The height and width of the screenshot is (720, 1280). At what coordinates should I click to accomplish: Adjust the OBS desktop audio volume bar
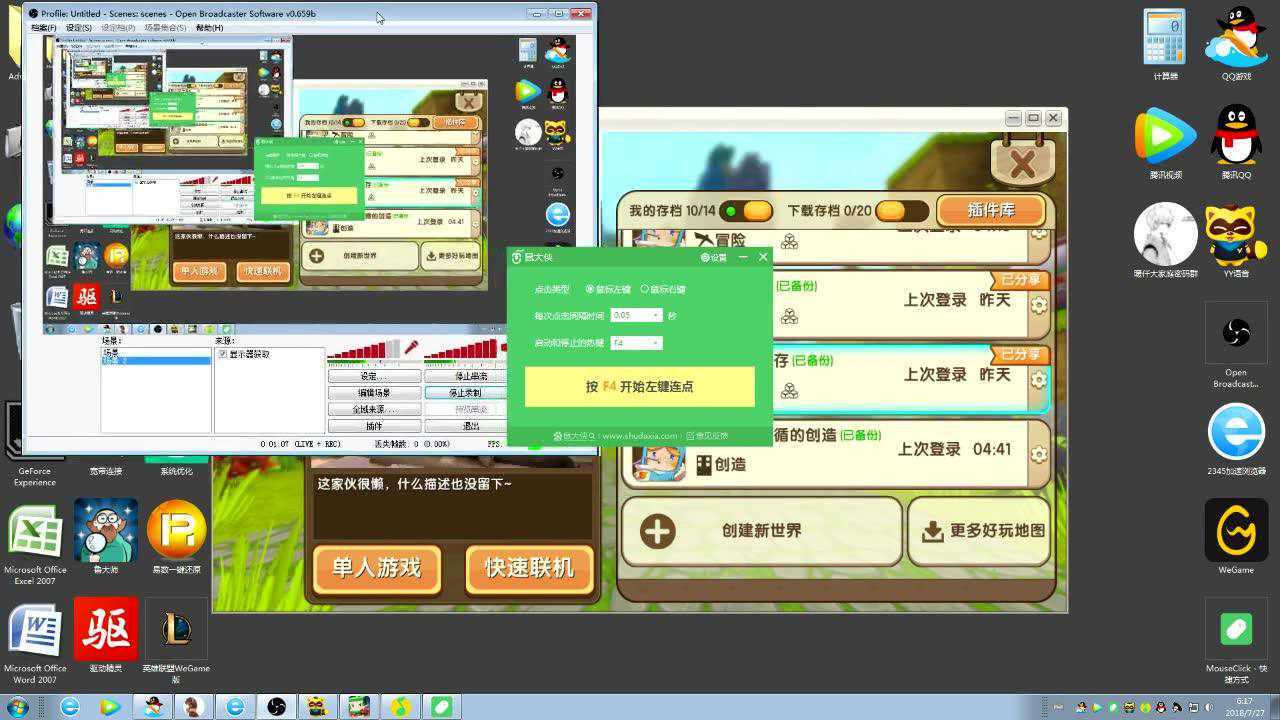[x=460, y=350]
